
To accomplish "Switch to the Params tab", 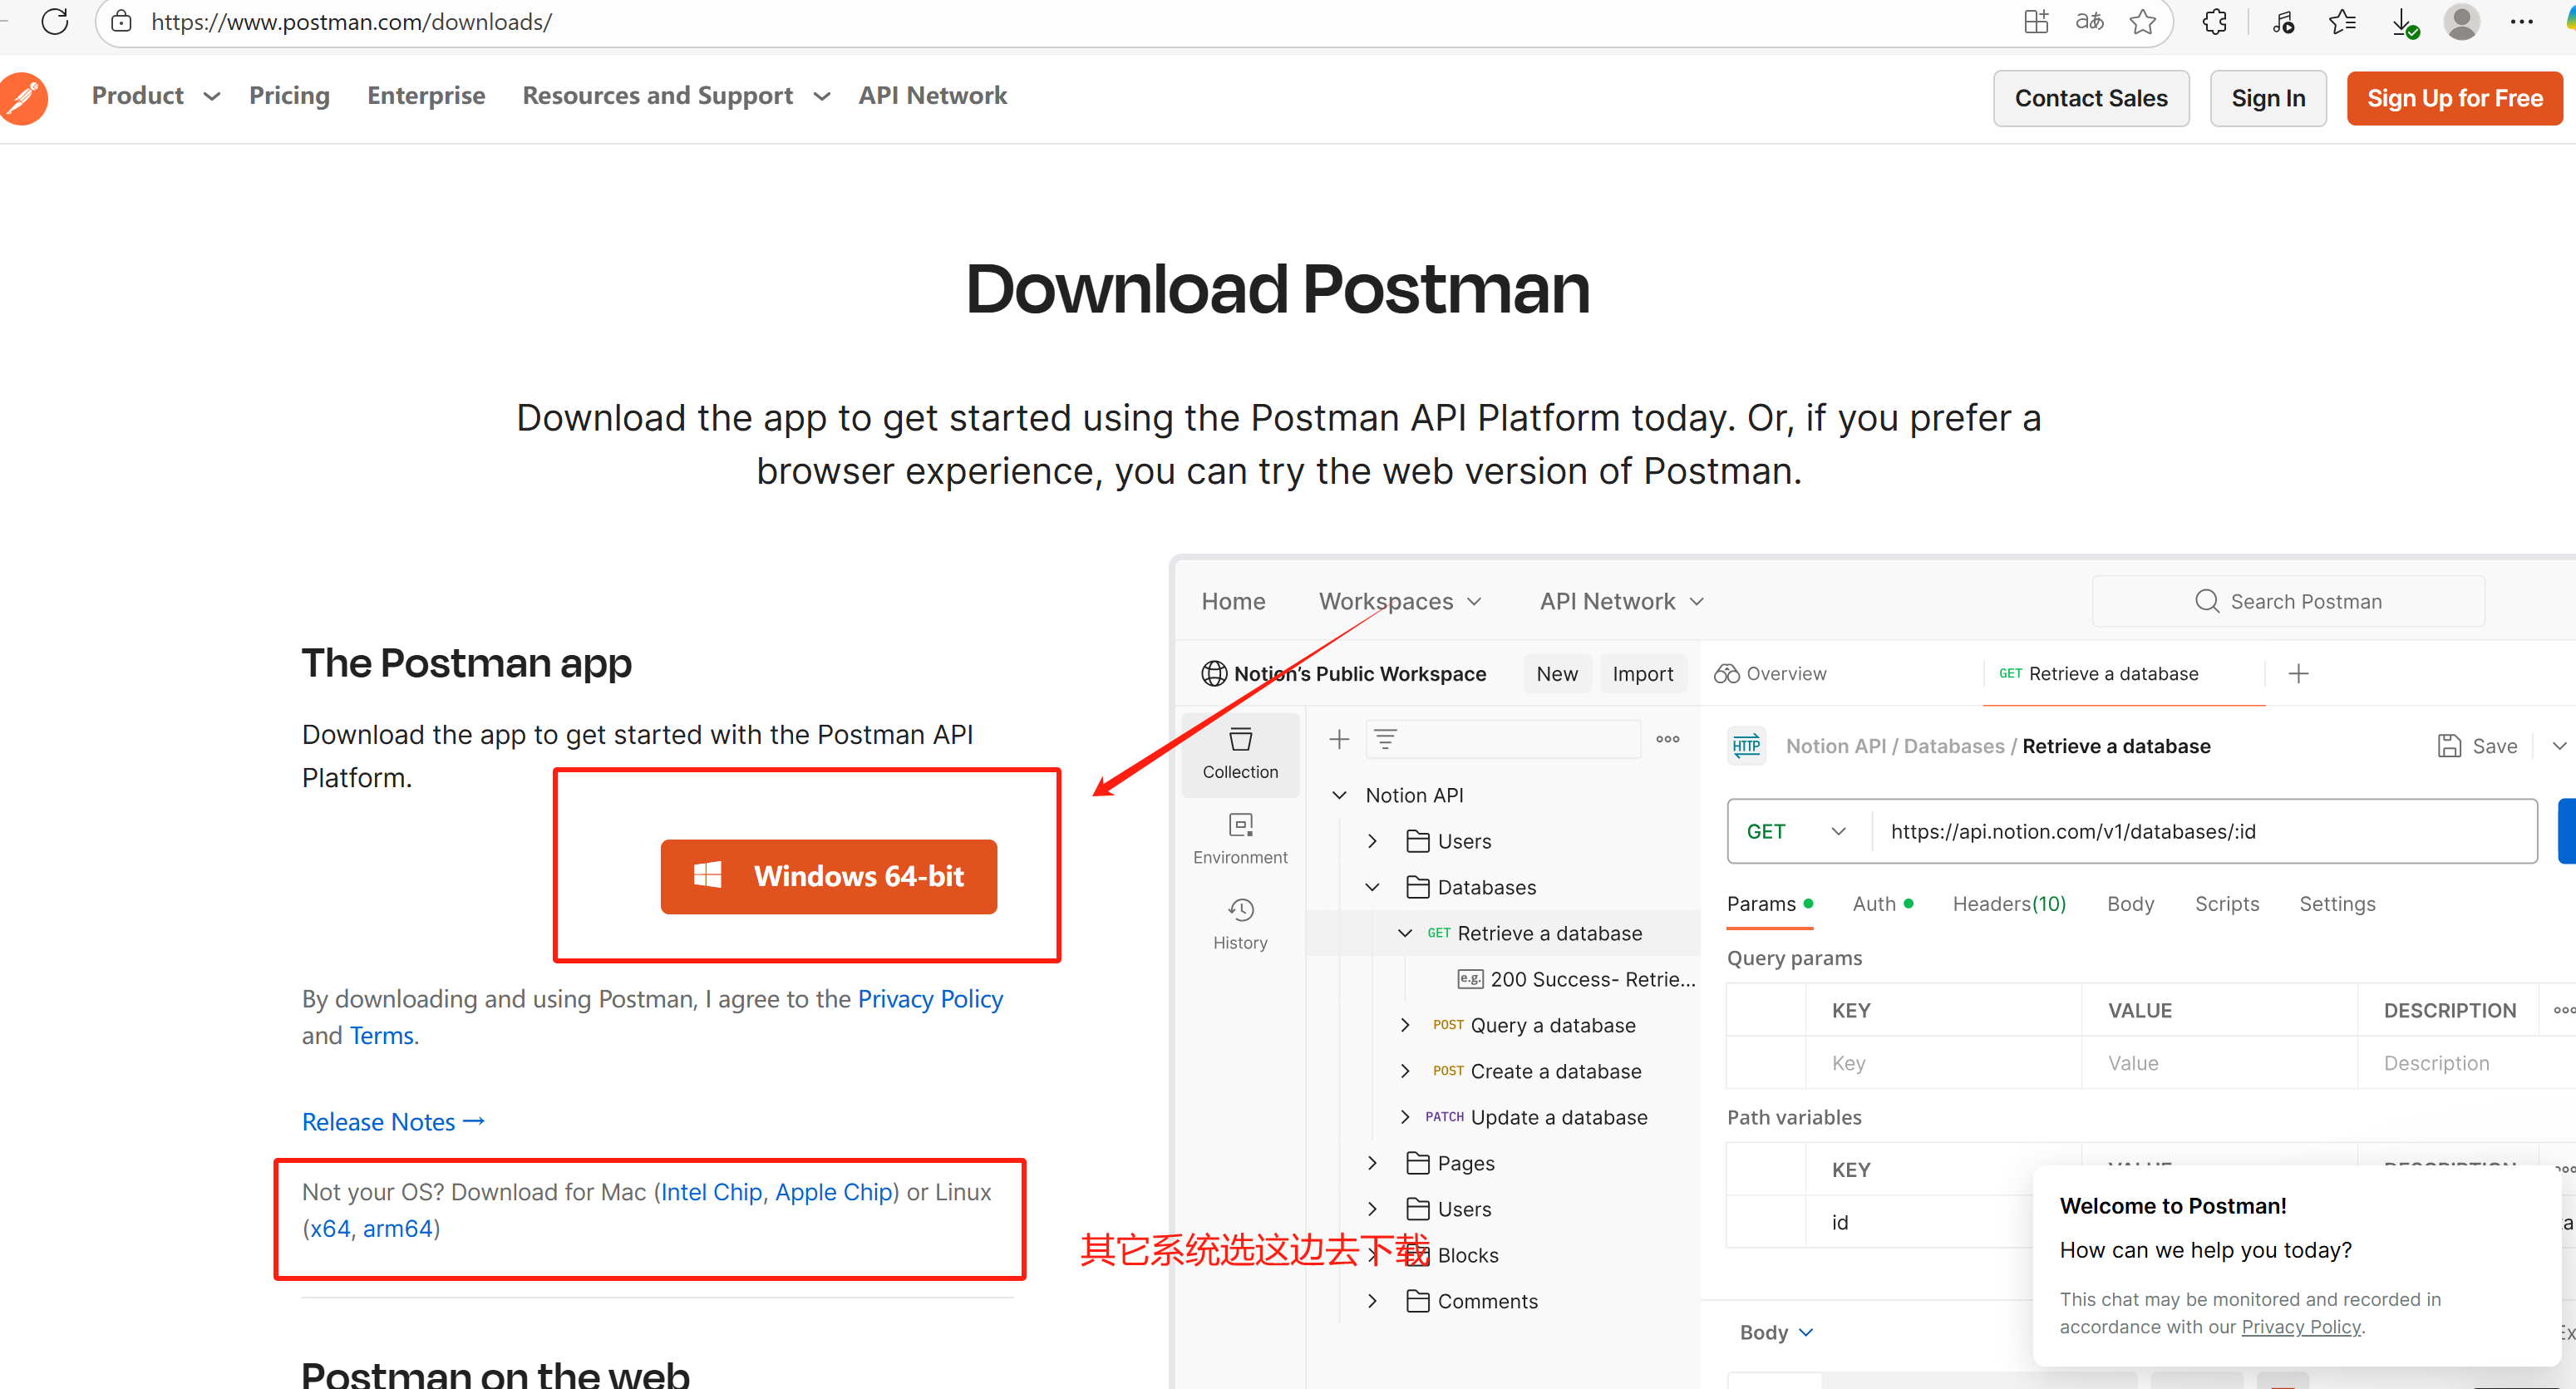I will (1769, 904).
